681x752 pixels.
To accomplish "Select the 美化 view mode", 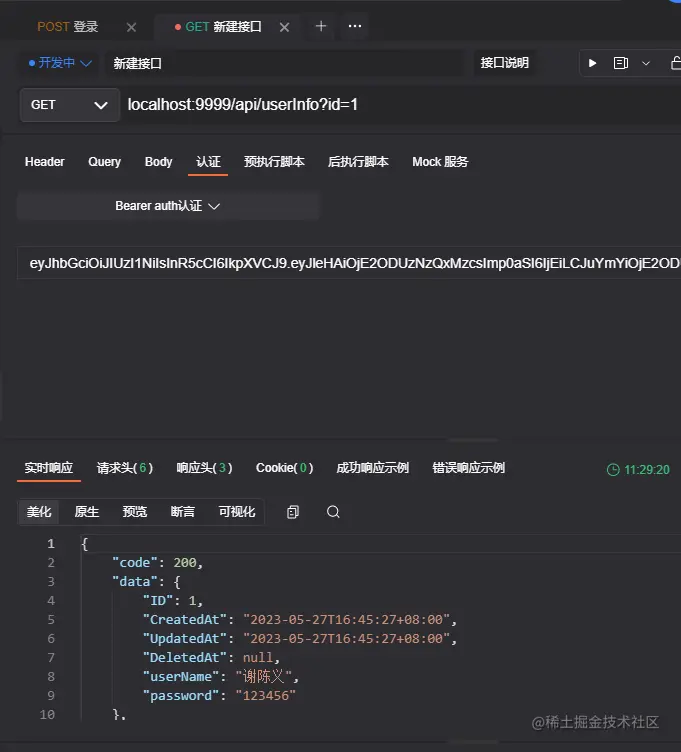I will click(x=39, y=512).
